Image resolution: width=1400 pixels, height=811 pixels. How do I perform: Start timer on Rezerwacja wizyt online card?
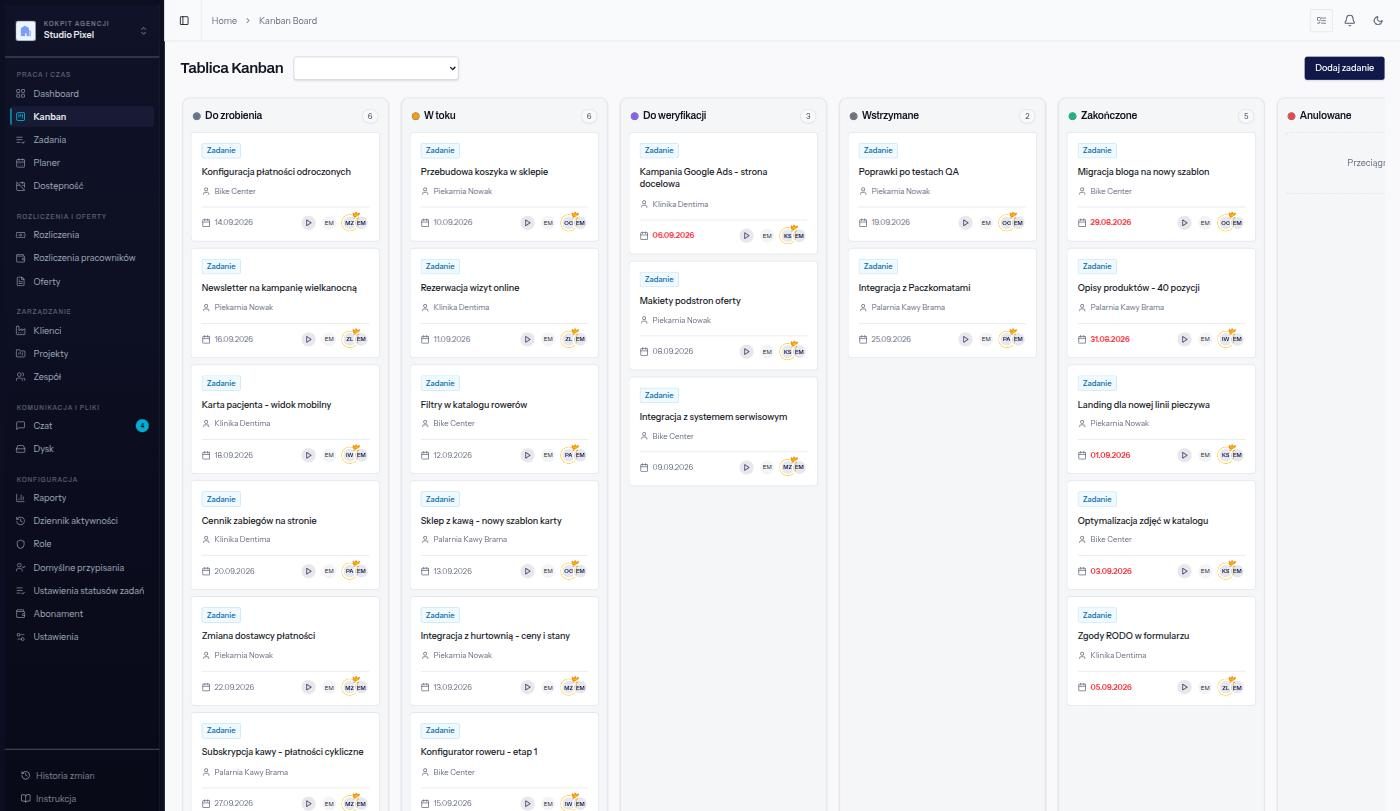point(528,339)
